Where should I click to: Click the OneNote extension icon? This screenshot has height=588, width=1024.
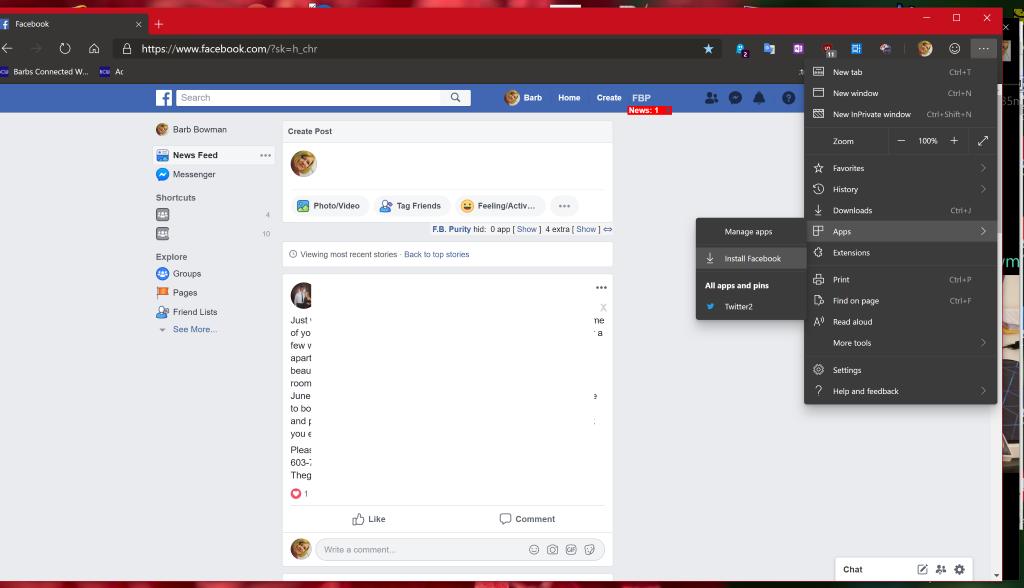(x=798, y=49)
